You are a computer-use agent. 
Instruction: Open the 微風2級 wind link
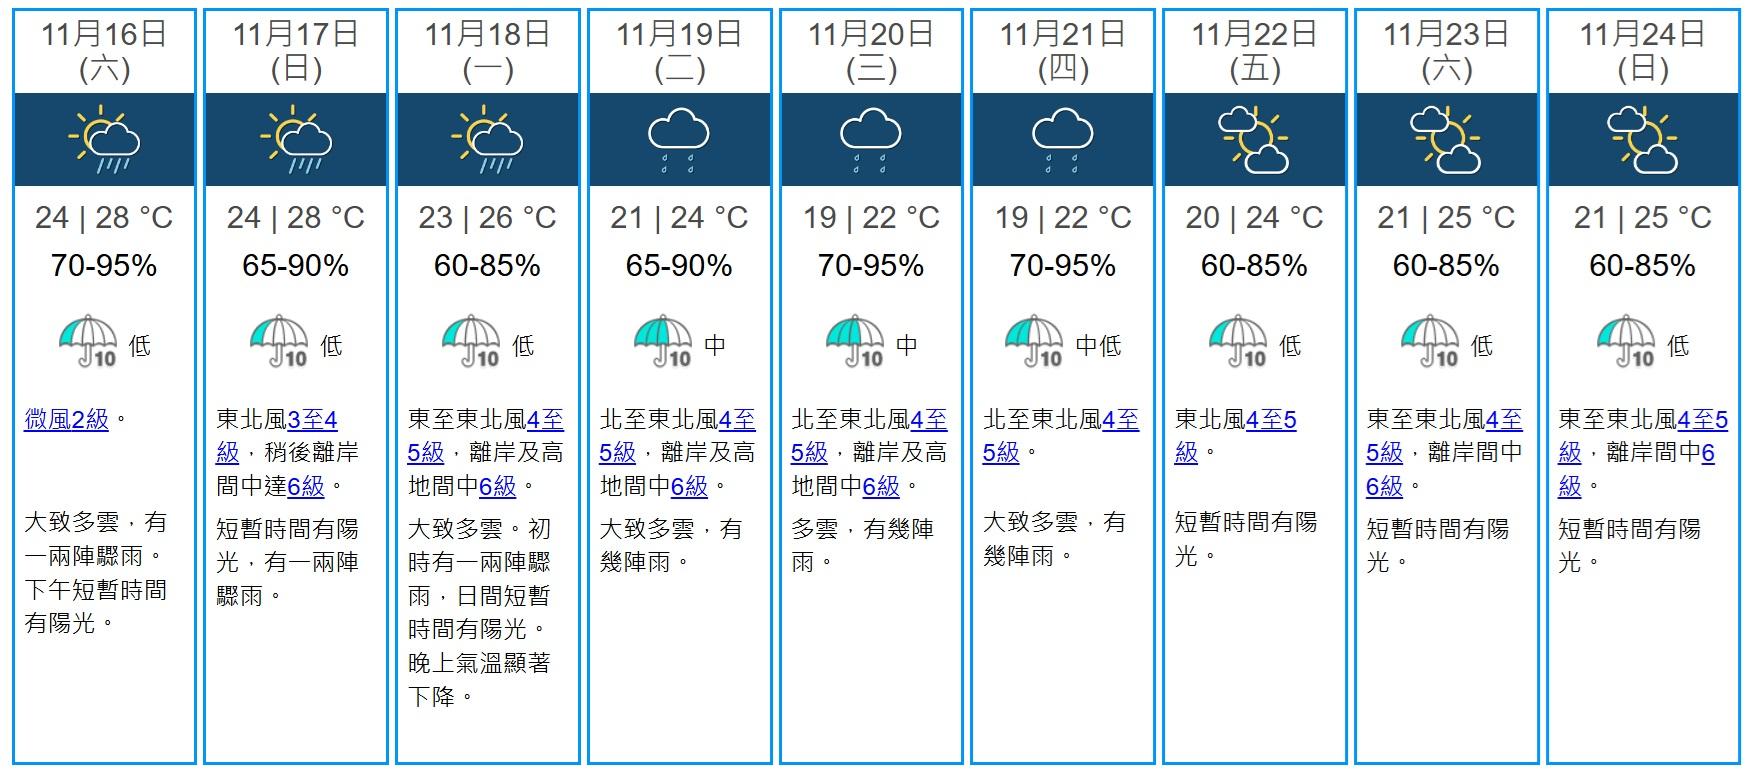[x=66, y=420]
